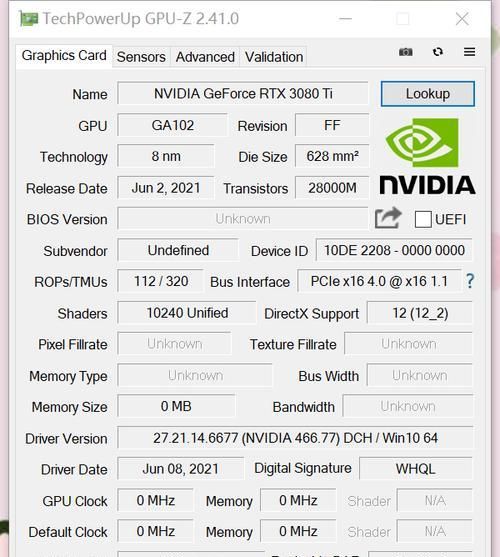Click the refresh icon in the toolbar
The image size is (500, 557).
point(438,52)
